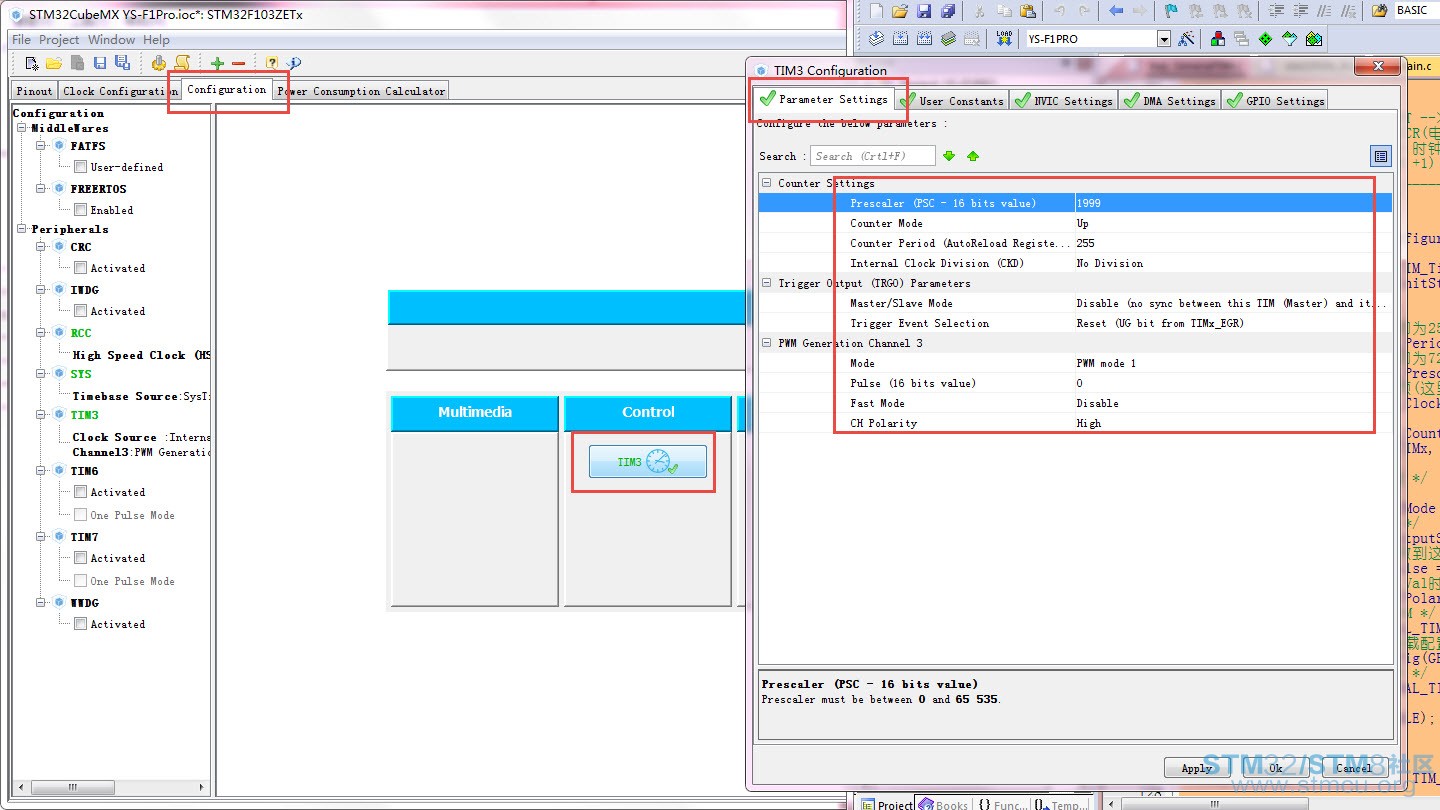Image resolution: width=1440 pixels, height=810 pixels.
Task: Click Open file icon in Keil toolbar
Action: (900, 11)
